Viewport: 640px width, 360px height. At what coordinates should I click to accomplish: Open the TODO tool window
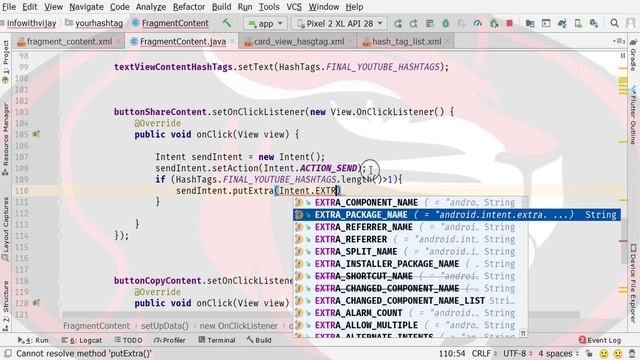(x=128, y=340)
